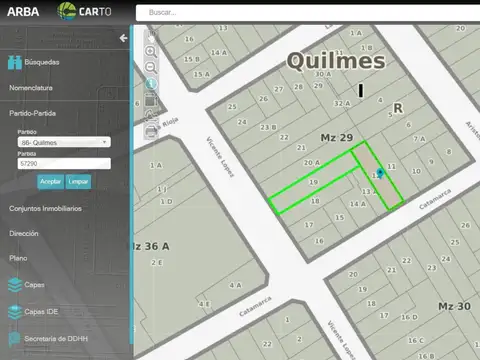Click parcel label 32 A
480x360 pixels.
pos(342,104)
